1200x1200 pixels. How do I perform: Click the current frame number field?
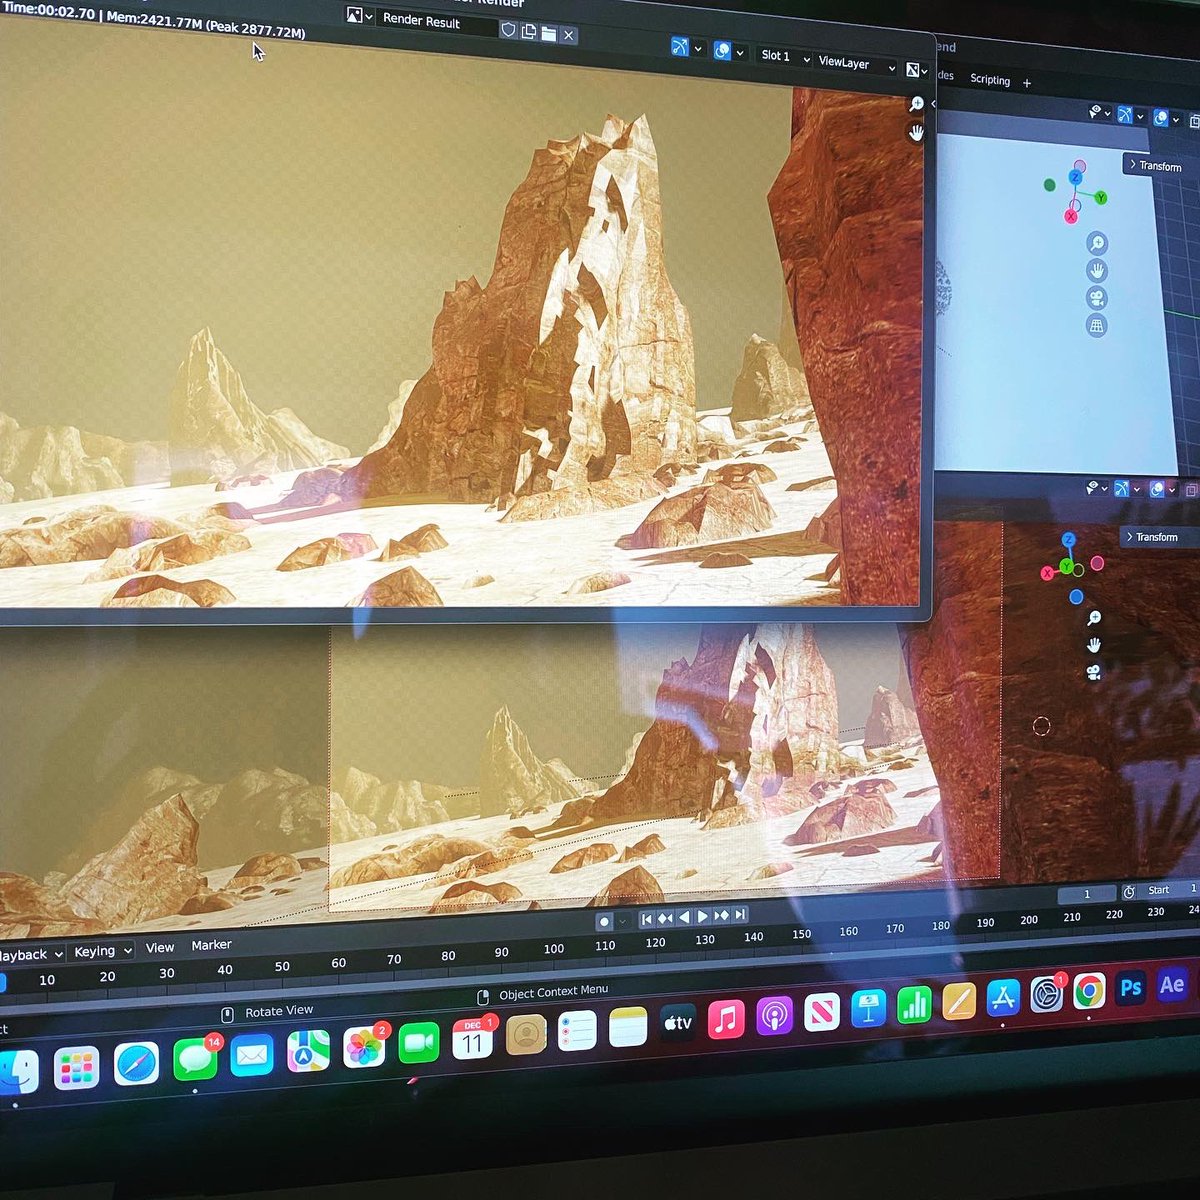pyautogui.click(x=1087, y=894)
